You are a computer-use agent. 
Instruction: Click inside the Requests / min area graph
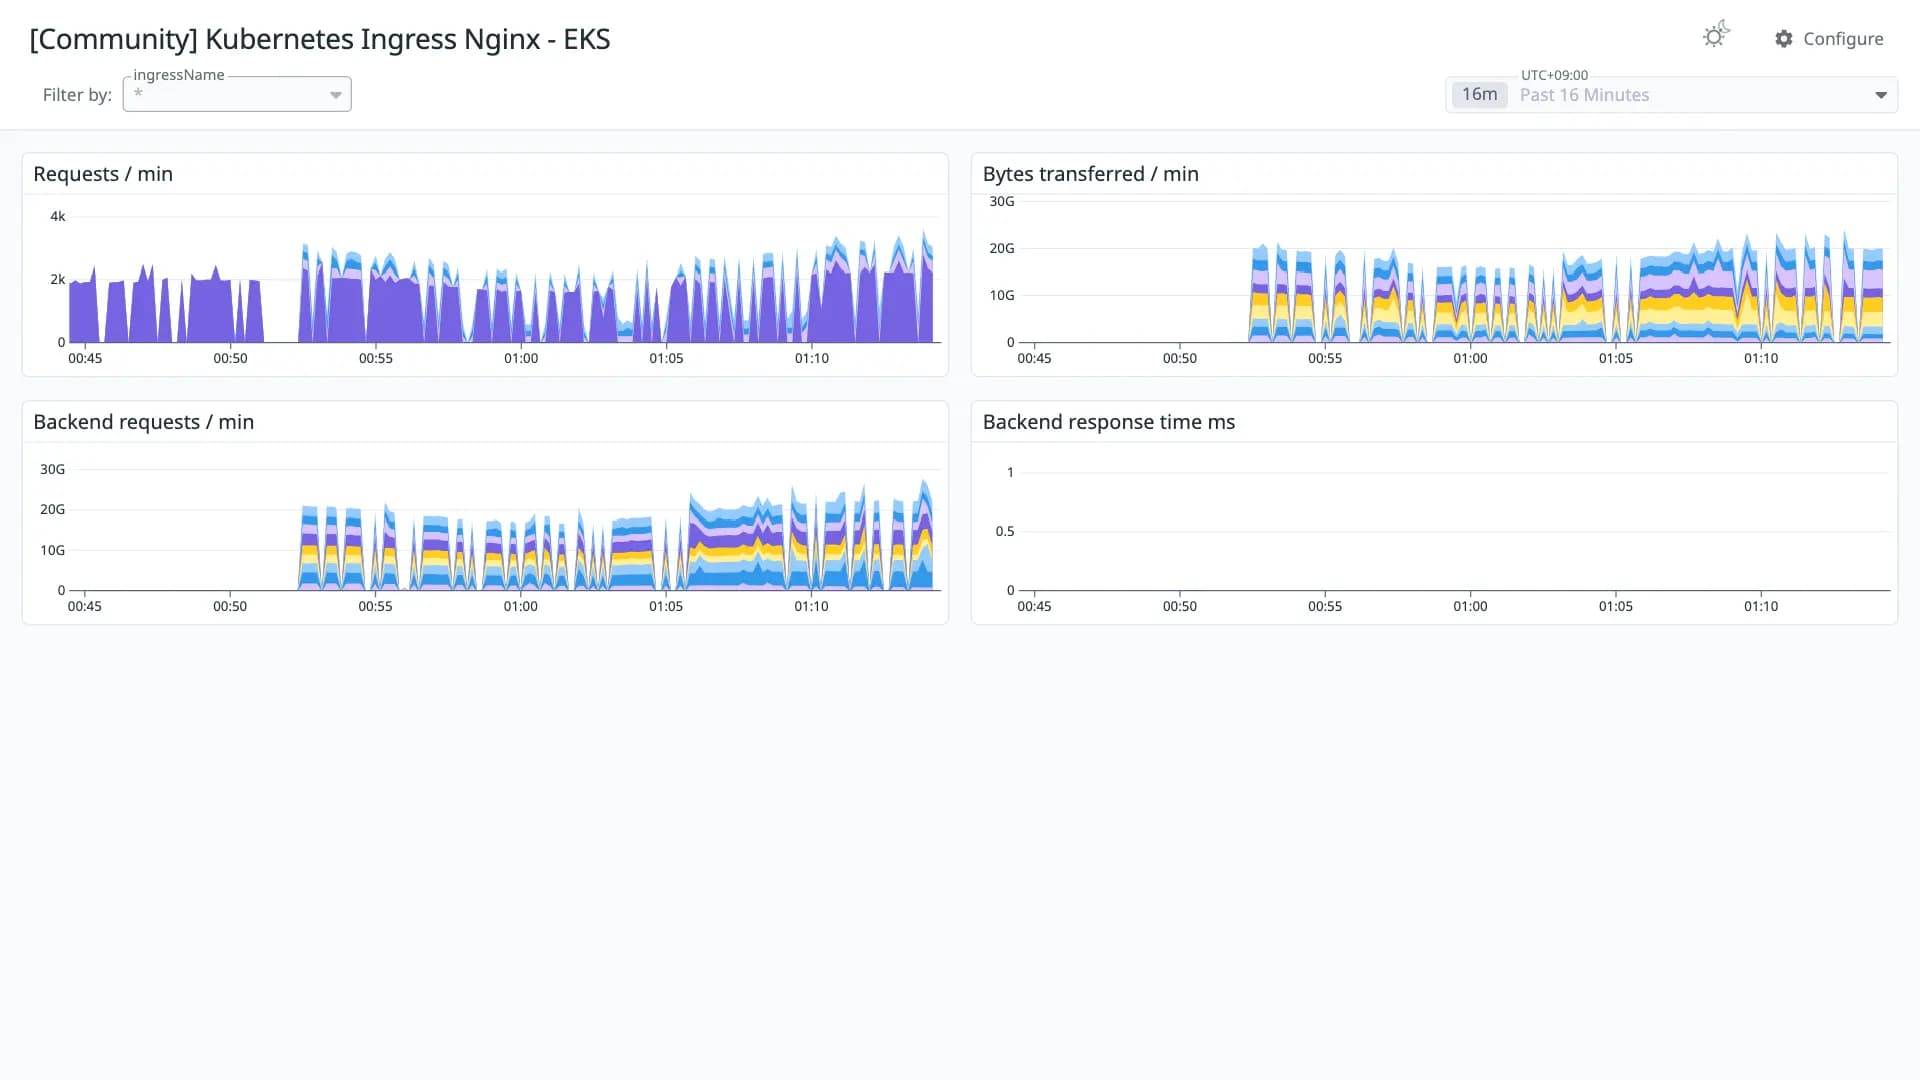[x=504, y=280]
